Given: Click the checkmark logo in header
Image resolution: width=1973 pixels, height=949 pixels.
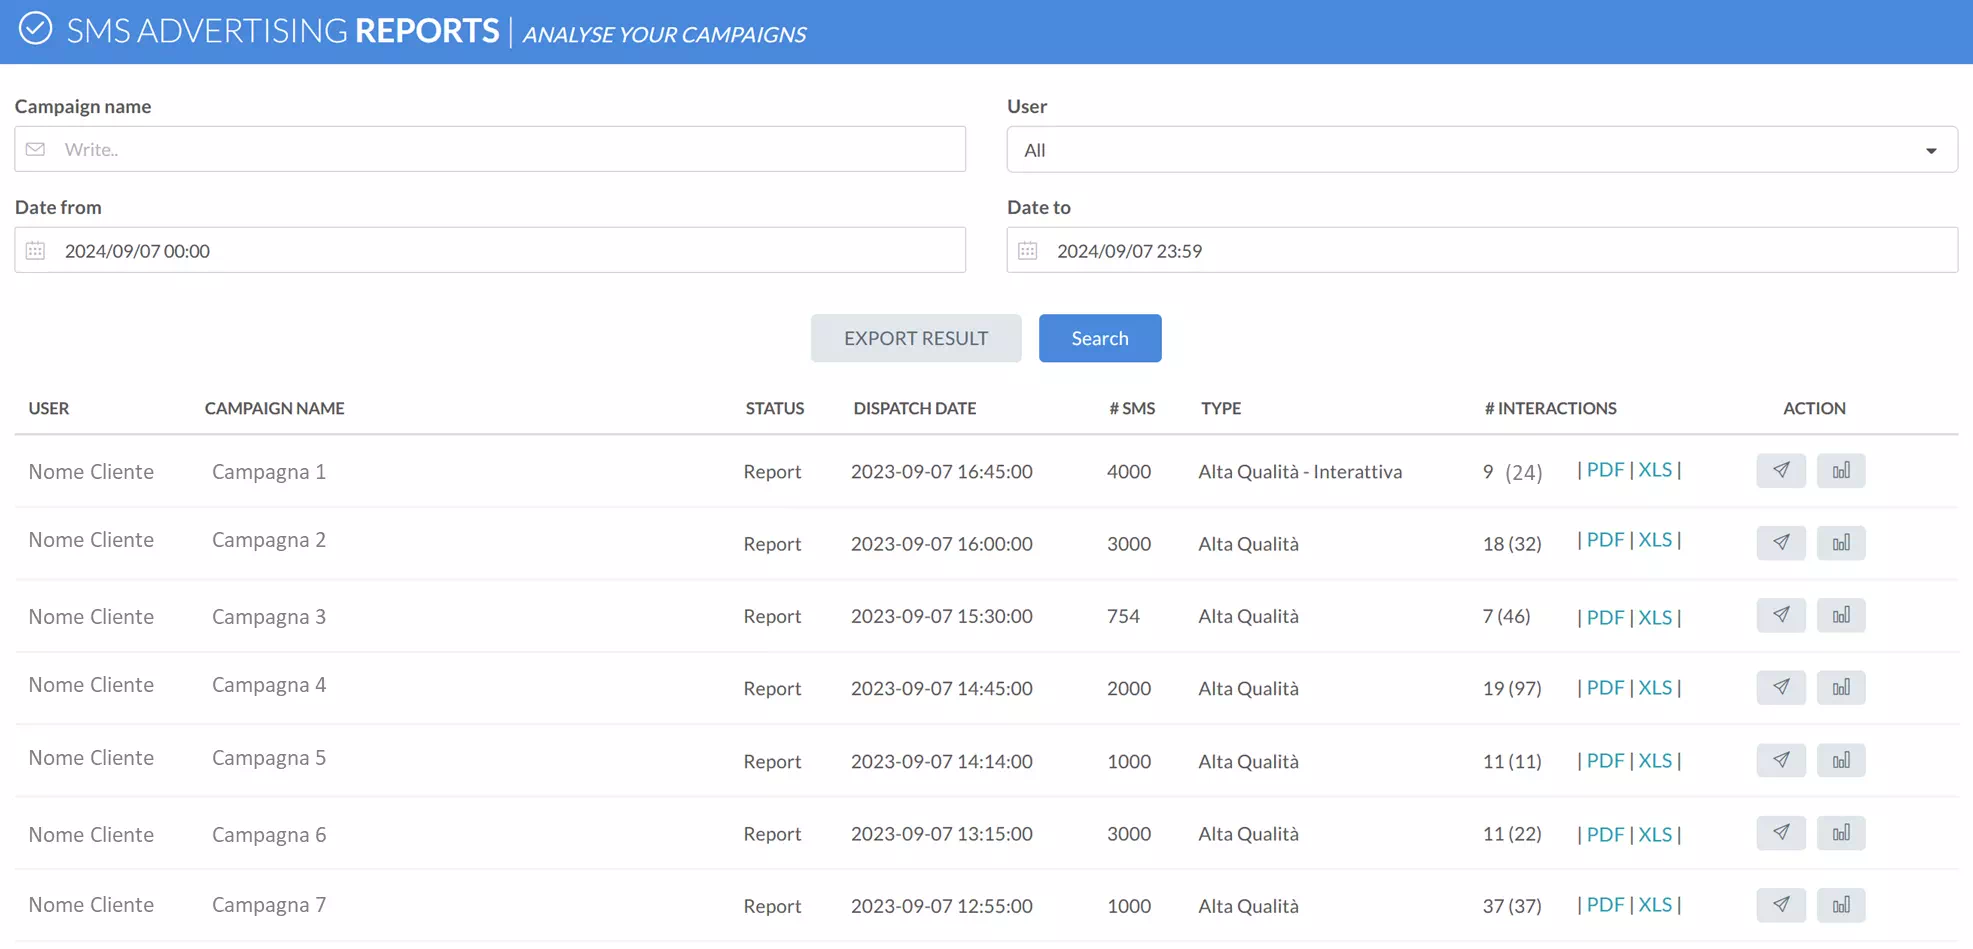Looking at the screenshot, I should pyautogui.click(x=35, y=28).
